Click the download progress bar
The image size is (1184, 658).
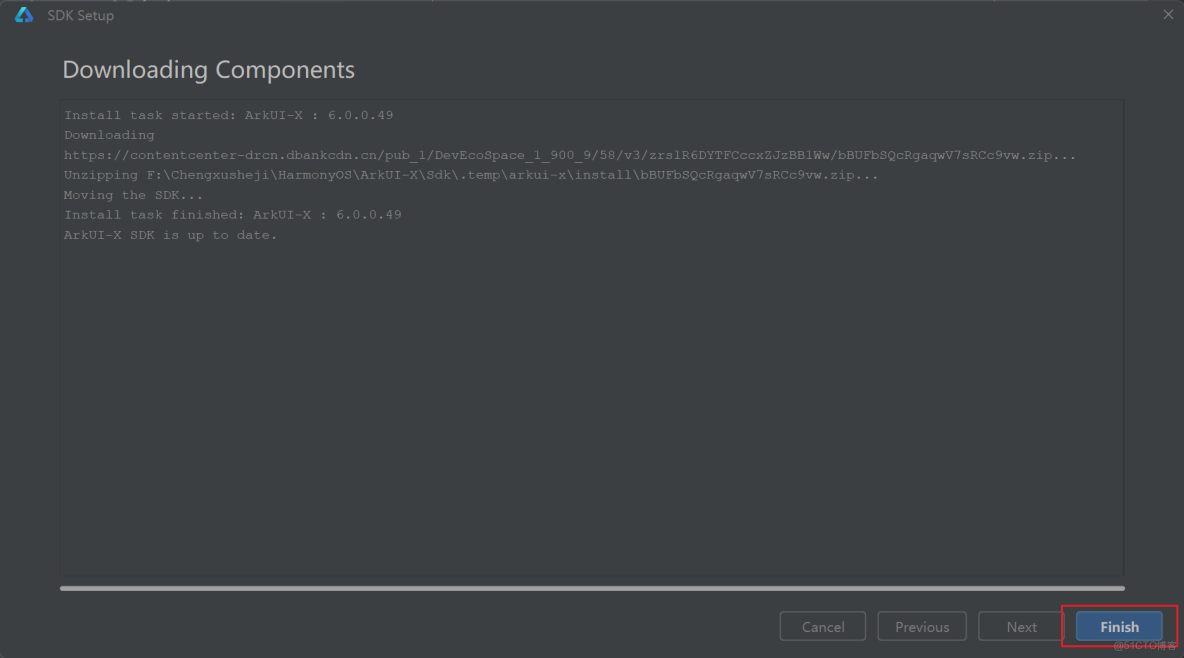[x=592, y=588]
